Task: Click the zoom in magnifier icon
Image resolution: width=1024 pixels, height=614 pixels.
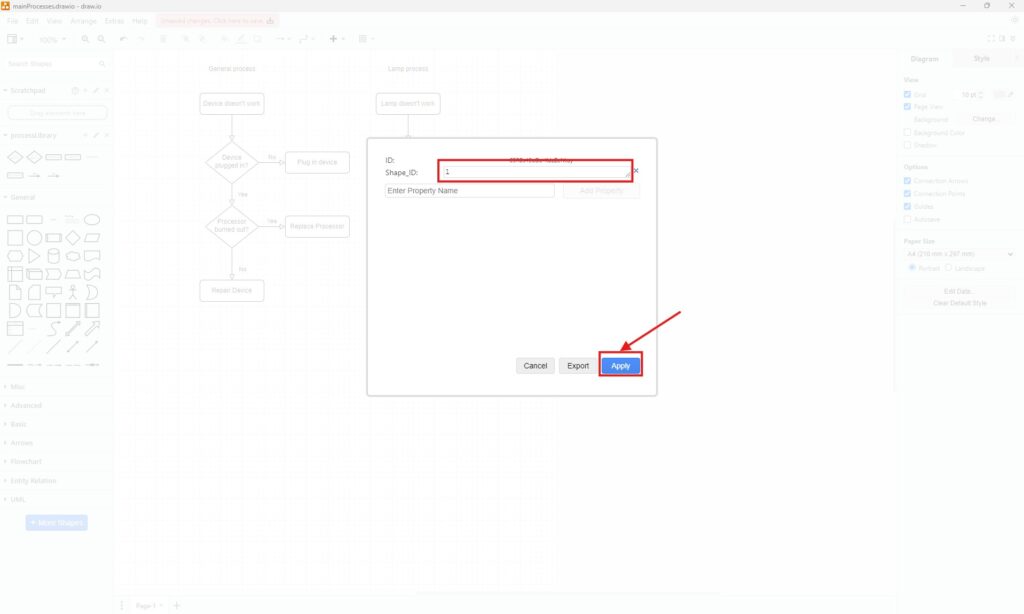Action: (x=86, y=39)
